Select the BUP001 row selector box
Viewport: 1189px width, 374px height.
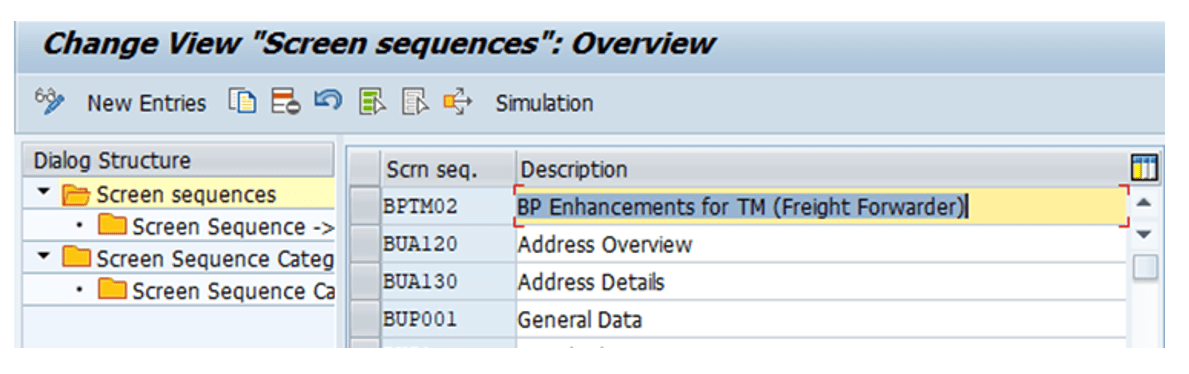click(365, 319)
